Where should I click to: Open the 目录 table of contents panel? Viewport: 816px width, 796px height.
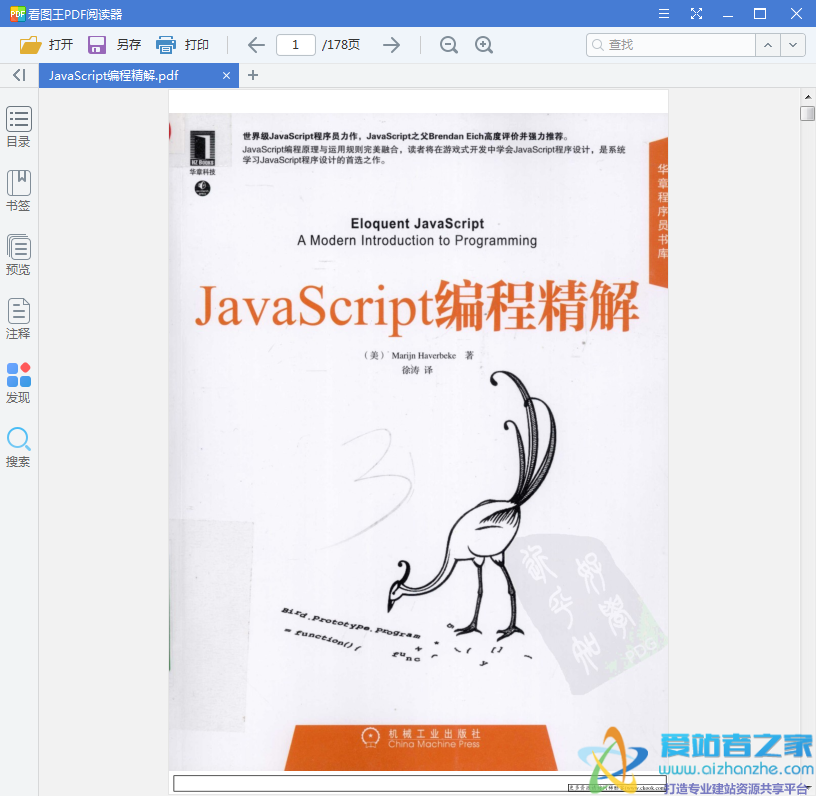(x=18, y=126)
